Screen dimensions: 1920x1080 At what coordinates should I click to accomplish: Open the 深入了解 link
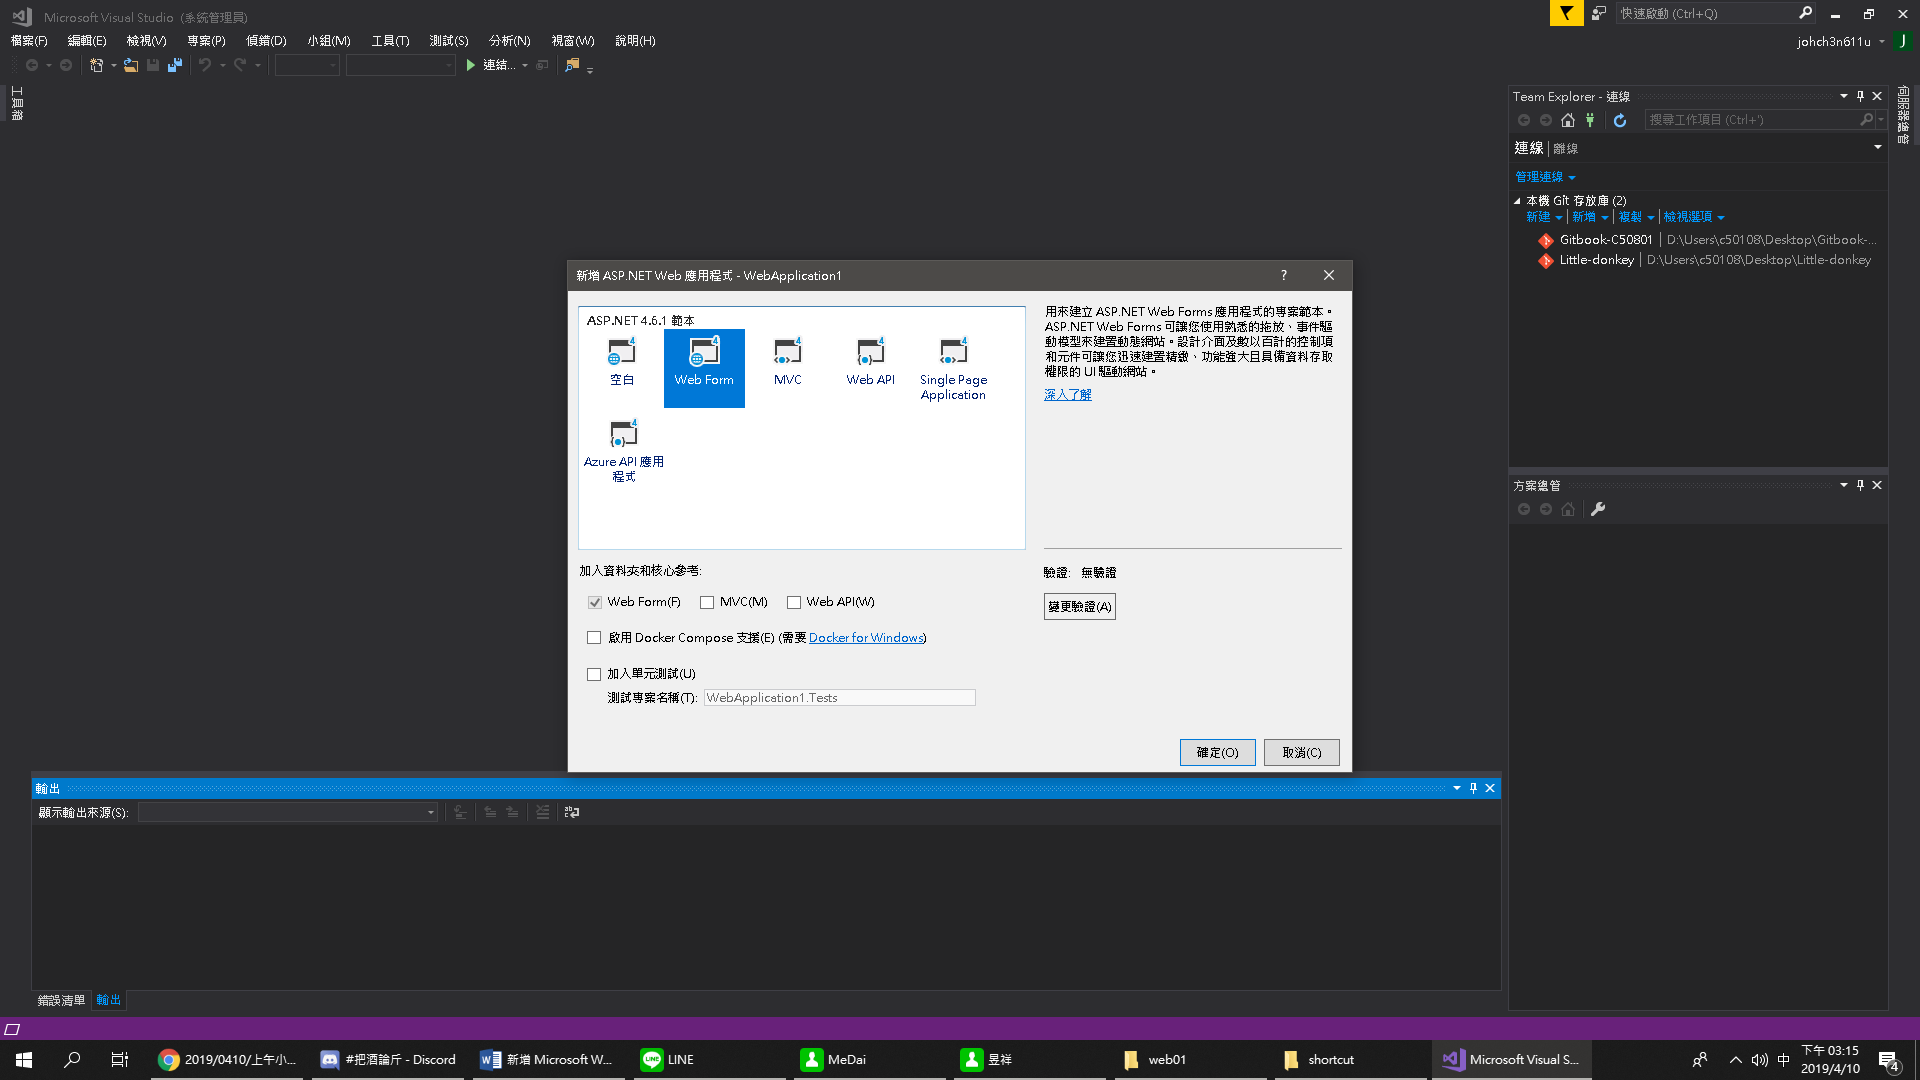coord(1067,395)
